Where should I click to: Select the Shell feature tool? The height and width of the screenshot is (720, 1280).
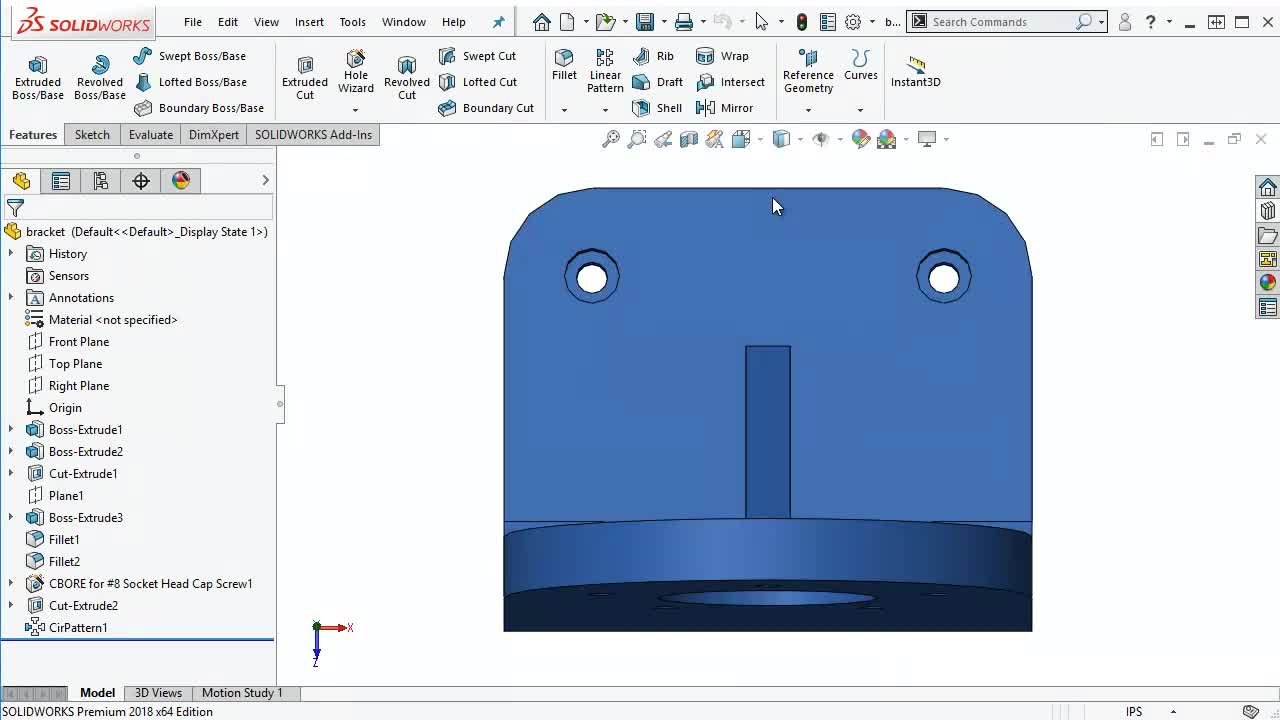click(657, 108)
